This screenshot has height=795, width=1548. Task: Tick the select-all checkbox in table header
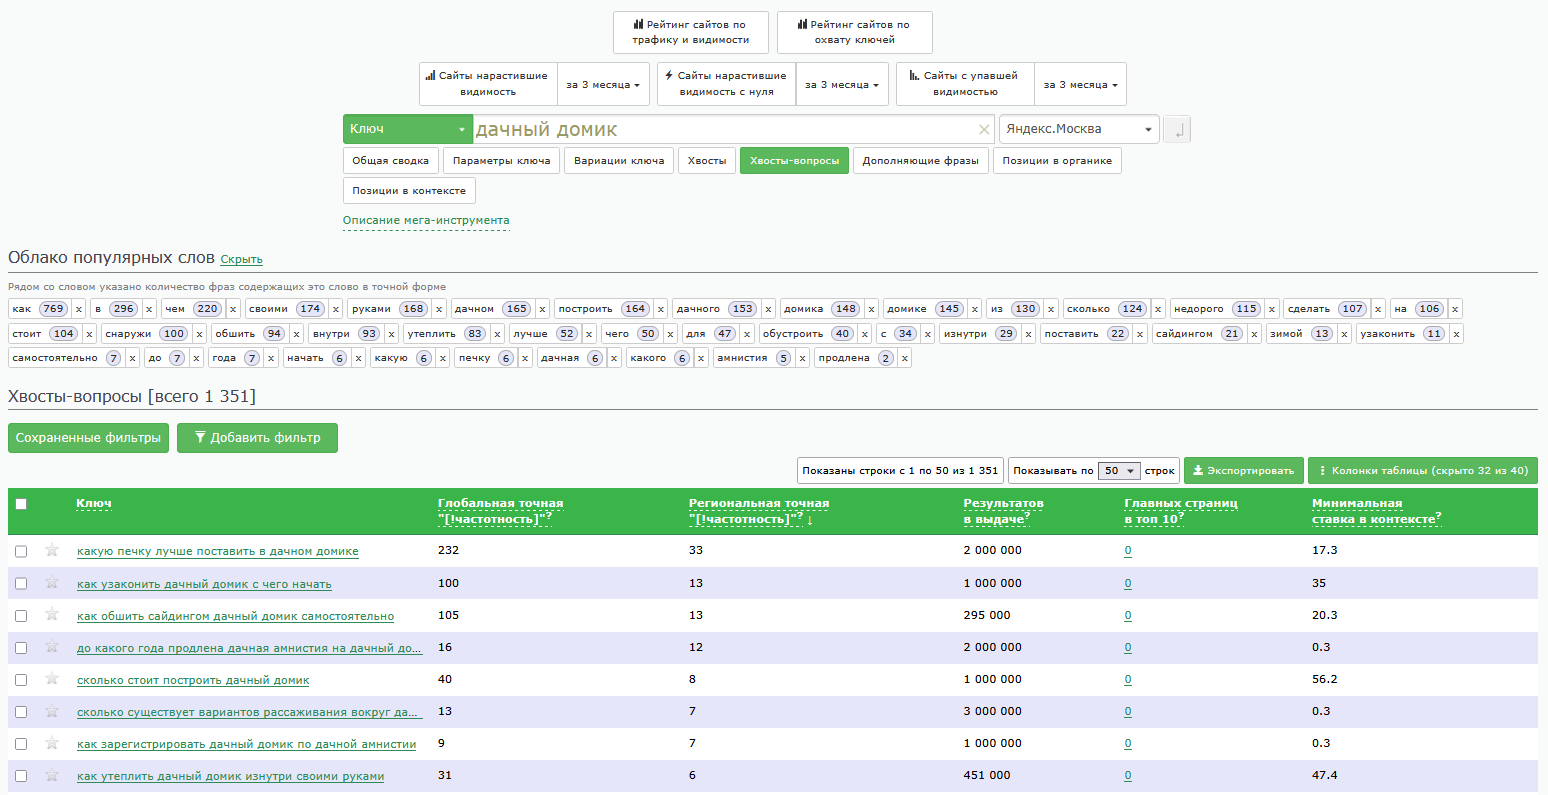(x=21, y=504)
